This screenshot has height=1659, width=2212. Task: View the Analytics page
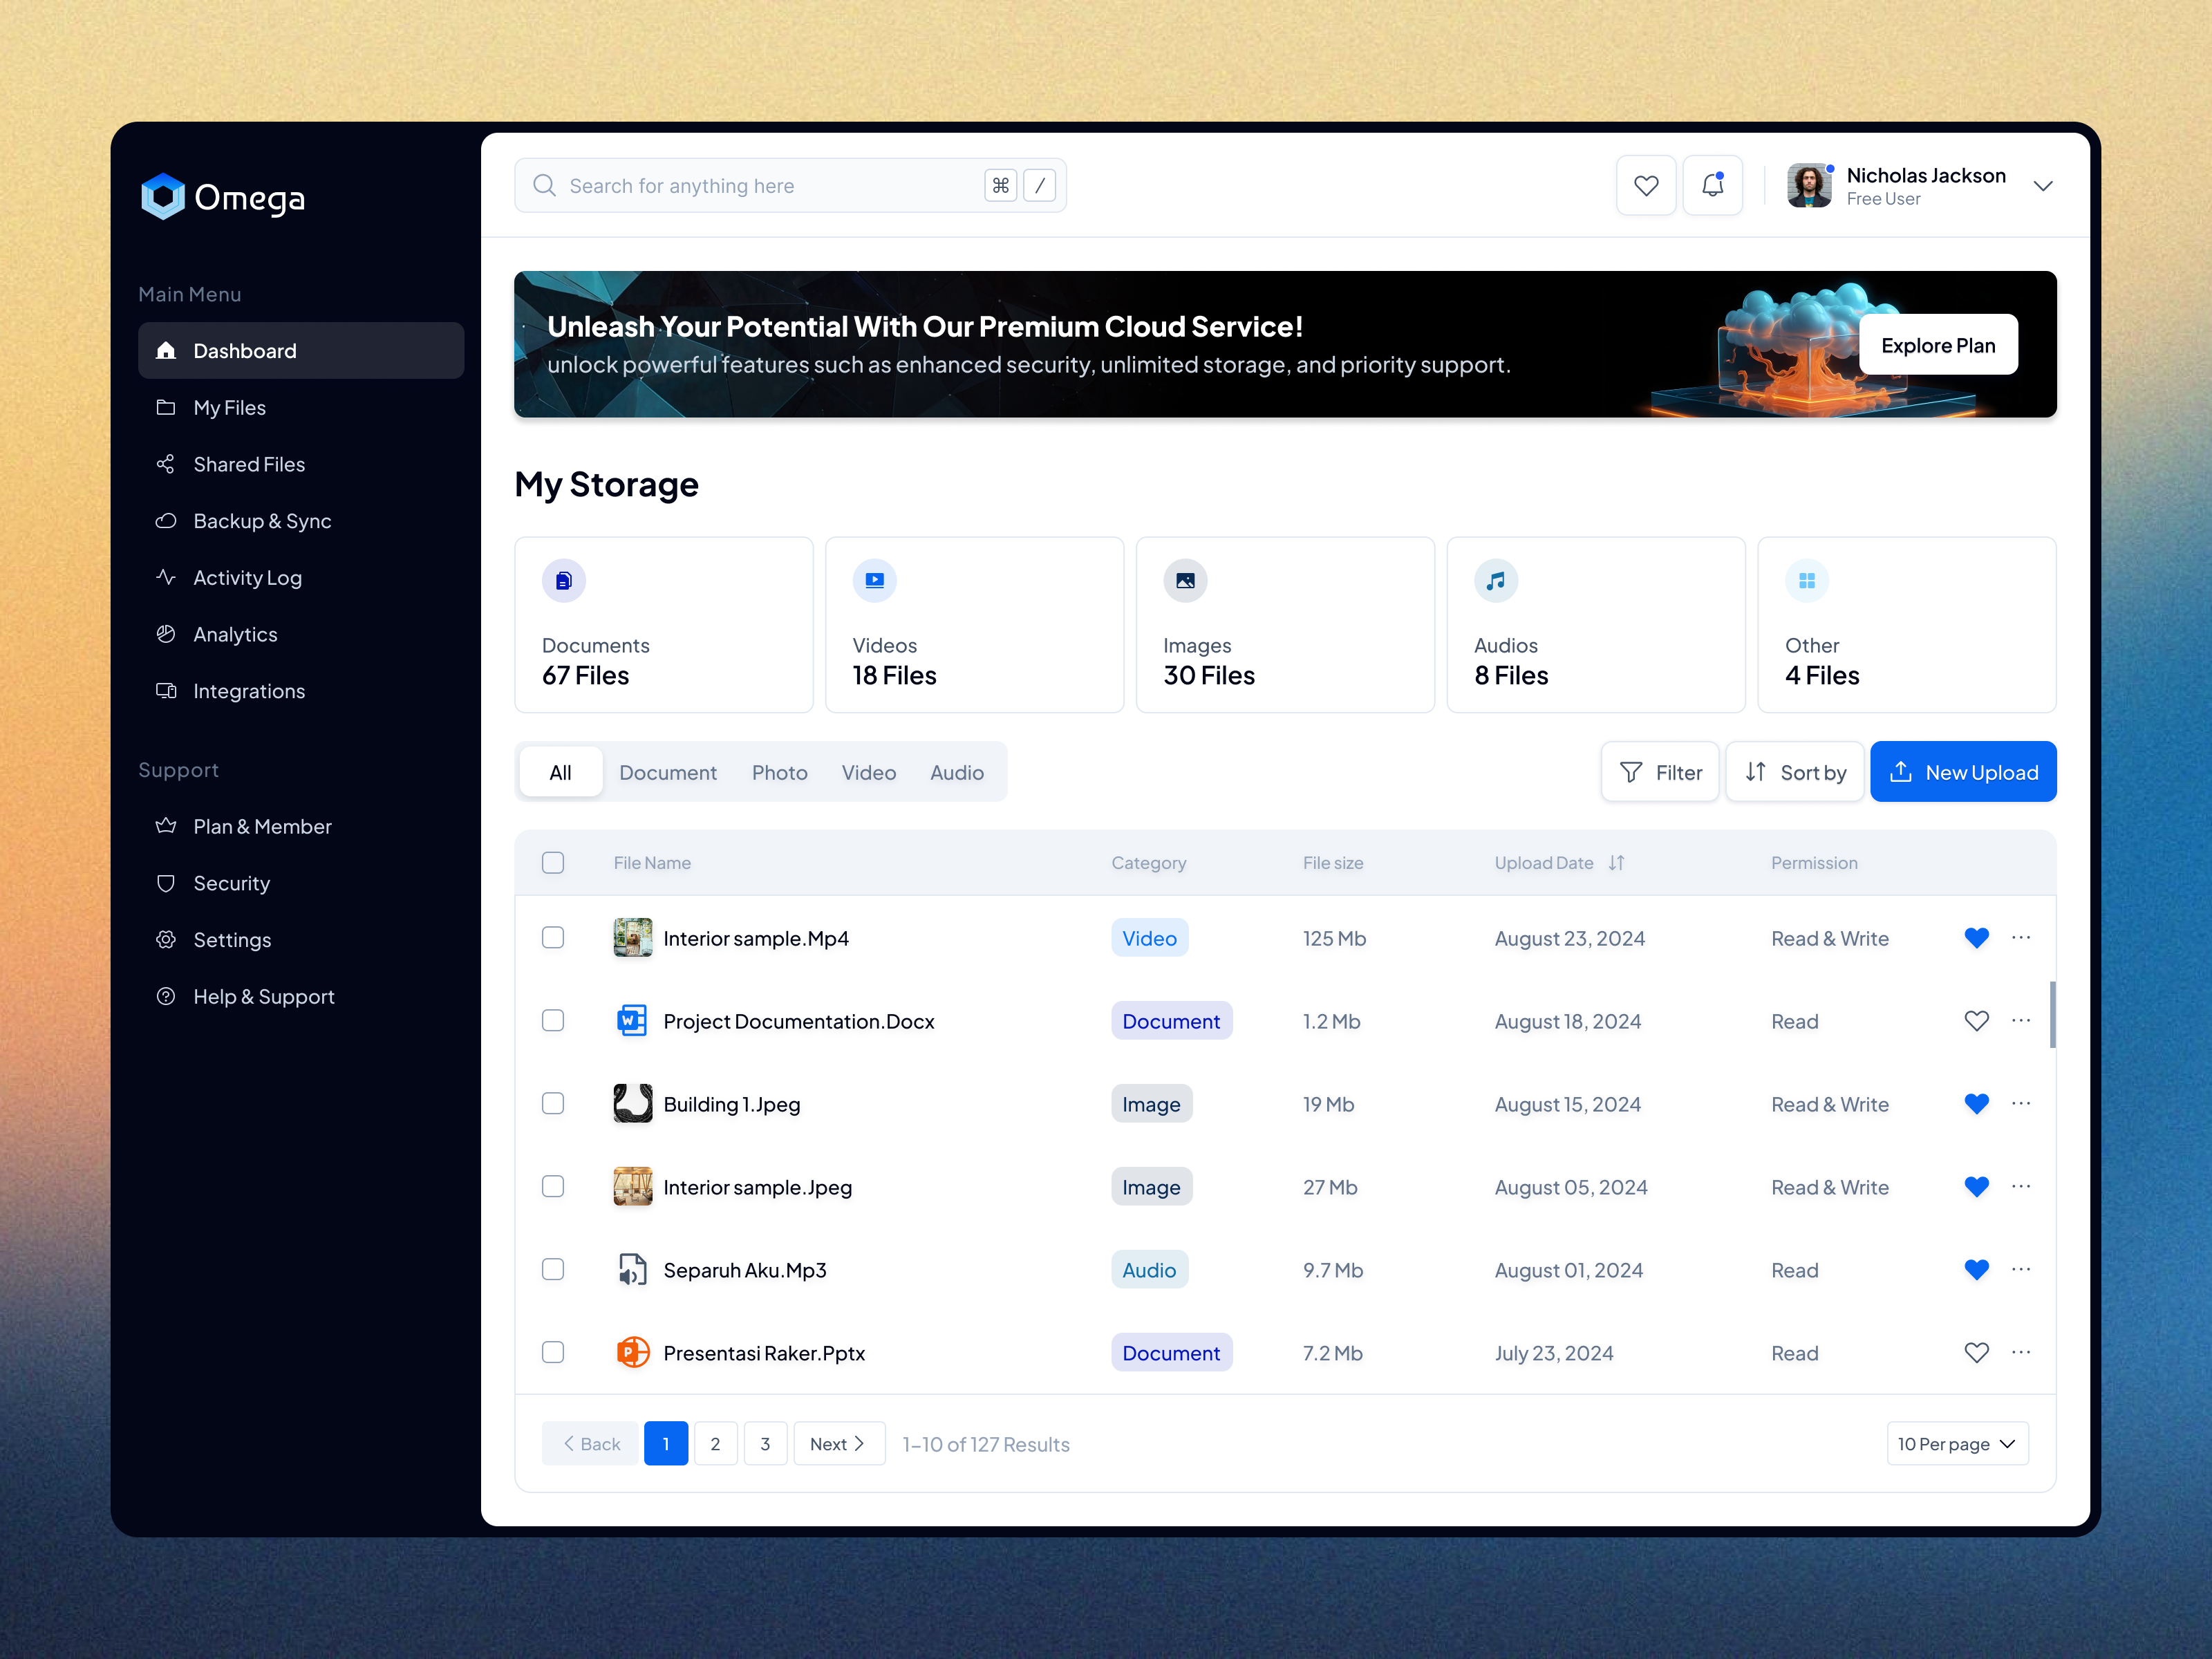point(235,634)
